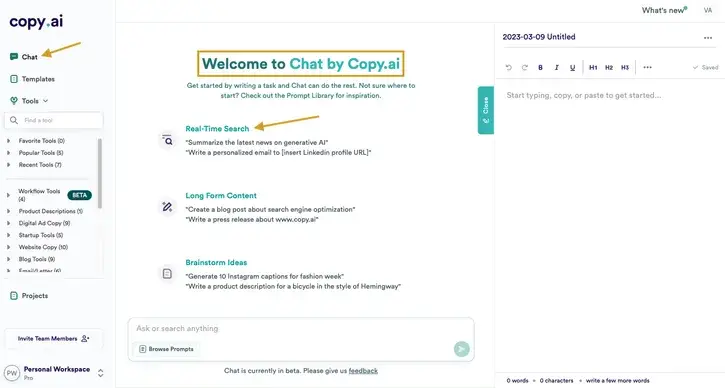The height and width of the screenshot is (388, 725).
Task: Click the VA user avatar
Action: 708,10
